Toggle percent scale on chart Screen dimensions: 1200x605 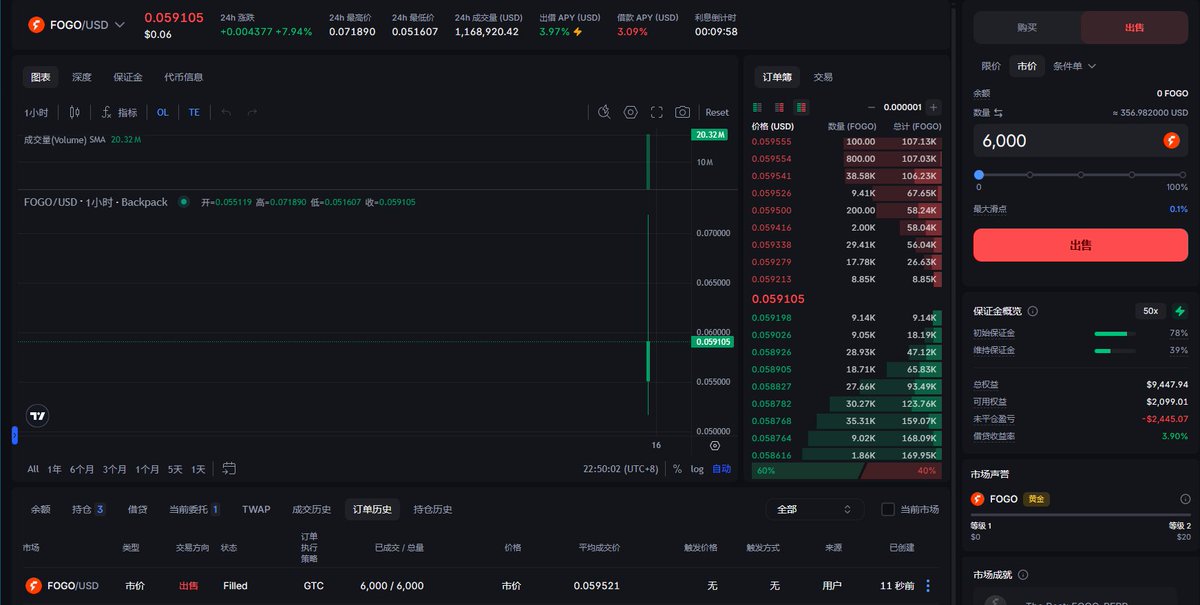tap(677, 469)
